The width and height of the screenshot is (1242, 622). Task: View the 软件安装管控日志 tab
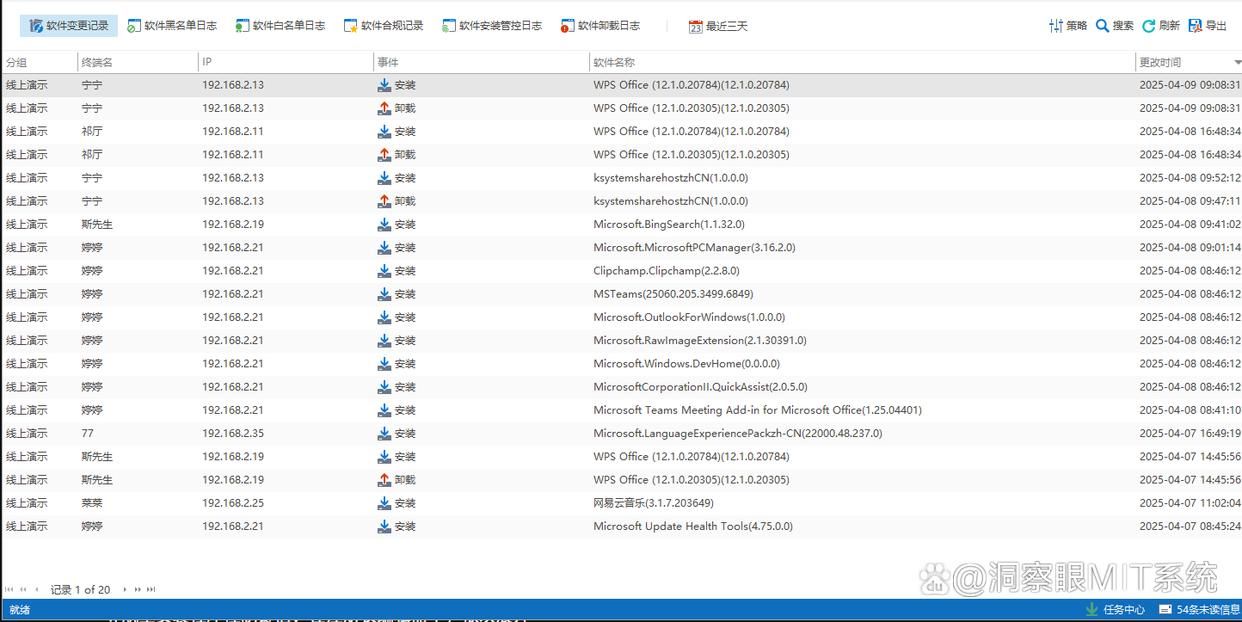click(x=492, y=26)
